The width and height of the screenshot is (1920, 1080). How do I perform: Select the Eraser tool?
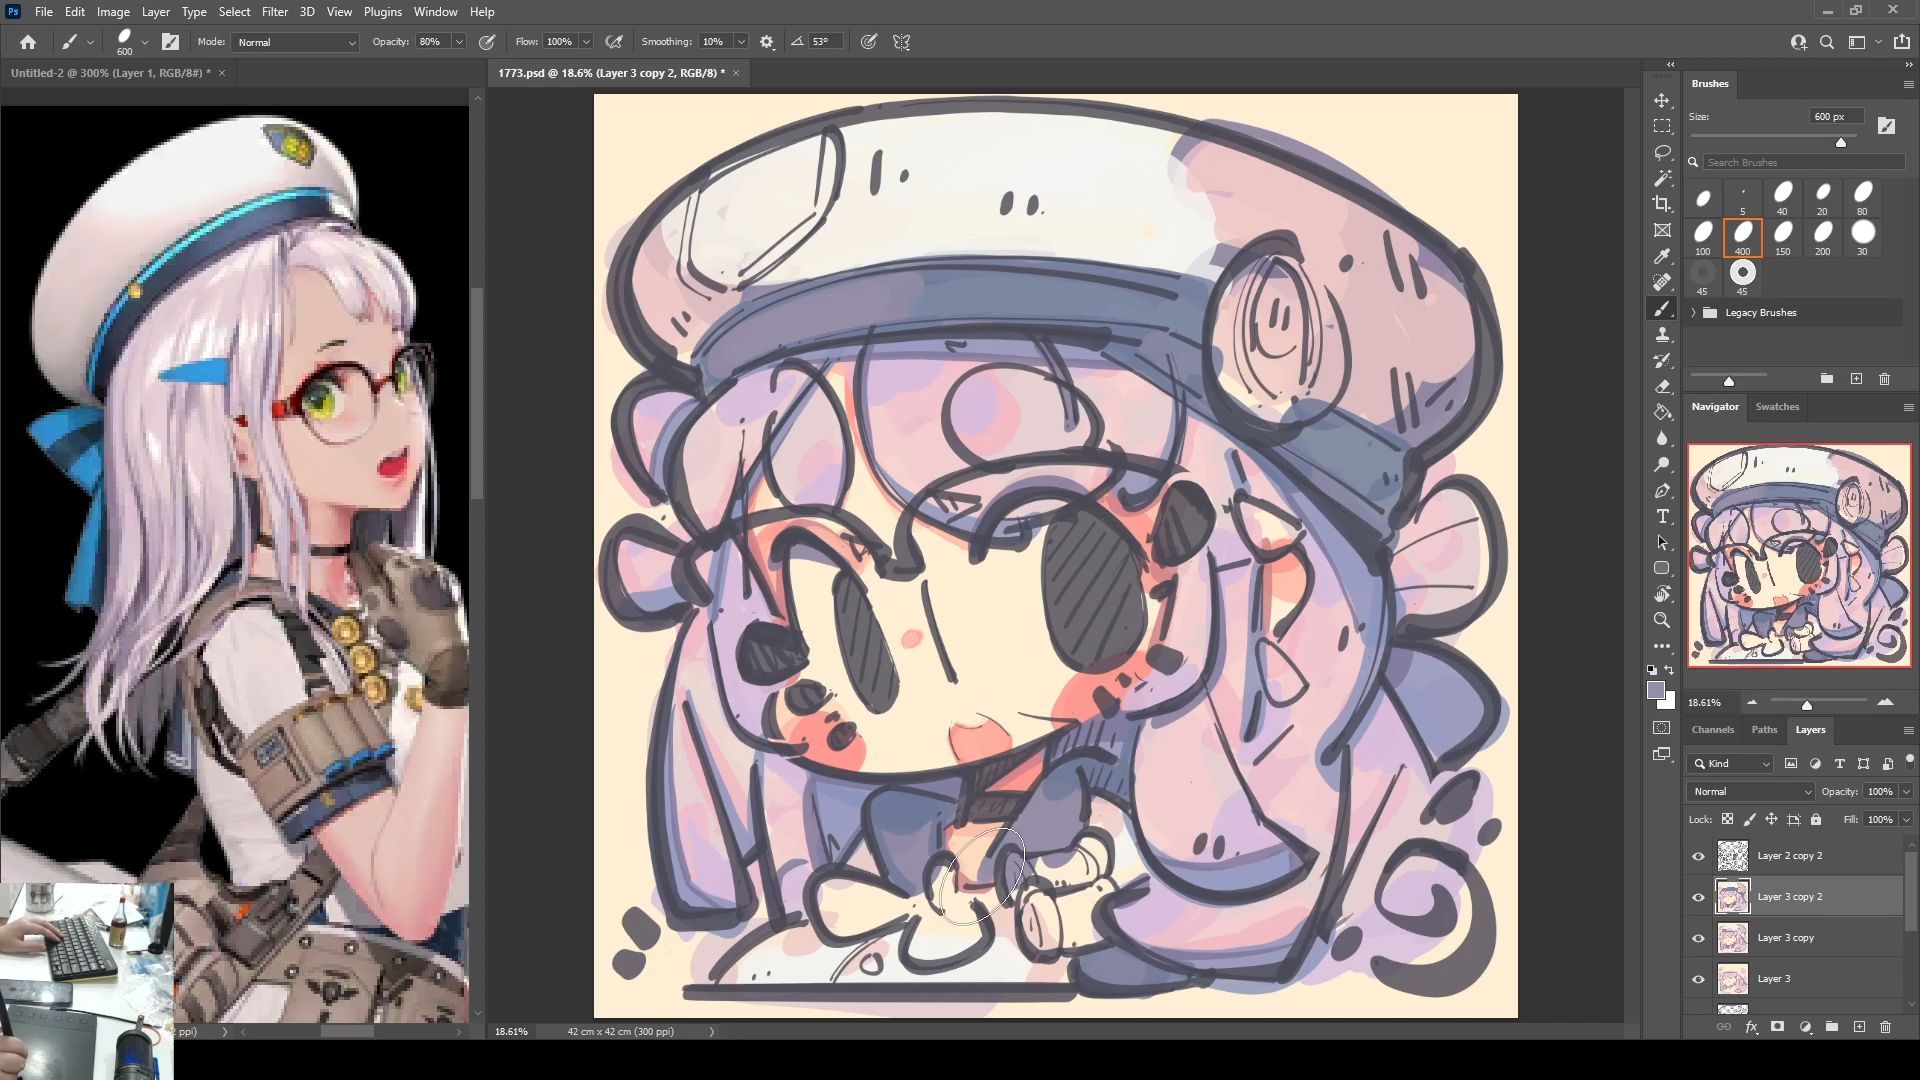point(1662,387)
